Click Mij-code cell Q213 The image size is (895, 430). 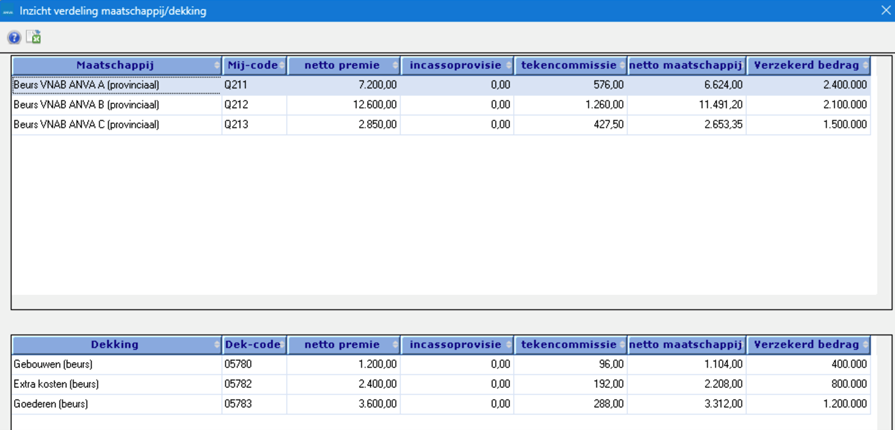(255, 125)
